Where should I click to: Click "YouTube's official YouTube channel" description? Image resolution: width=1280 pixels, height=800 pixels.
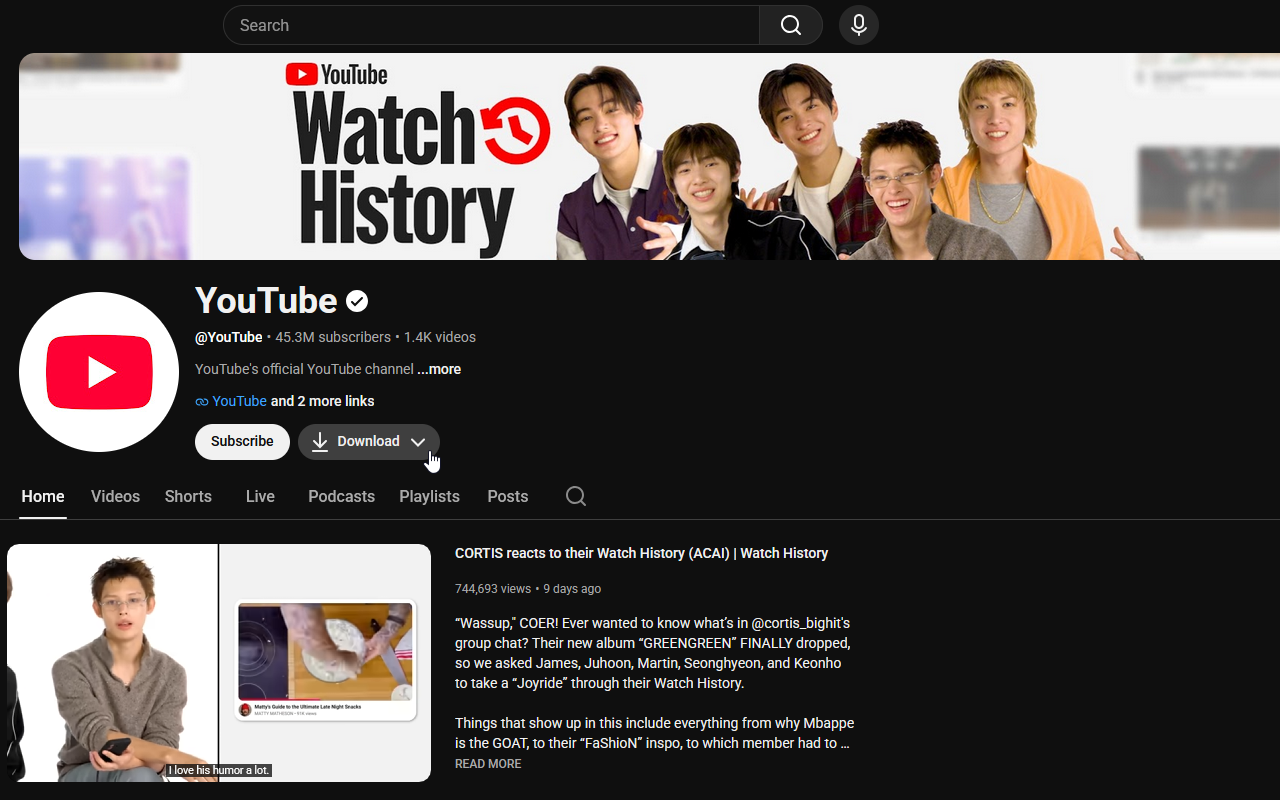click(304, 369)
